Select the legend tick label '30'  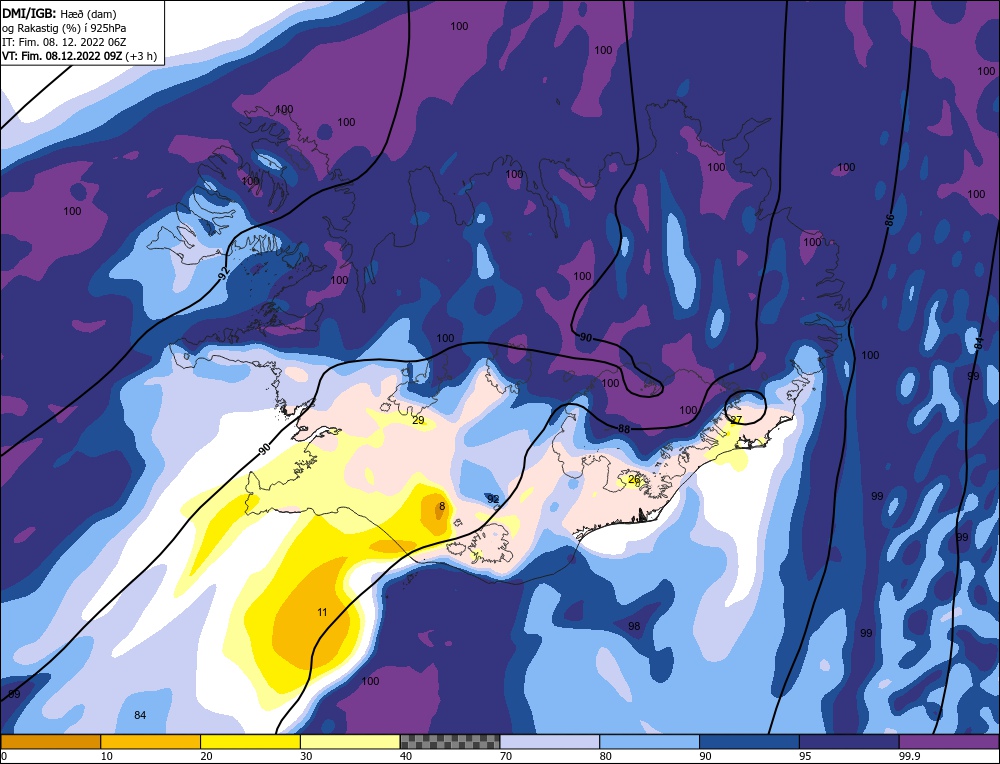tap(306, 756)
